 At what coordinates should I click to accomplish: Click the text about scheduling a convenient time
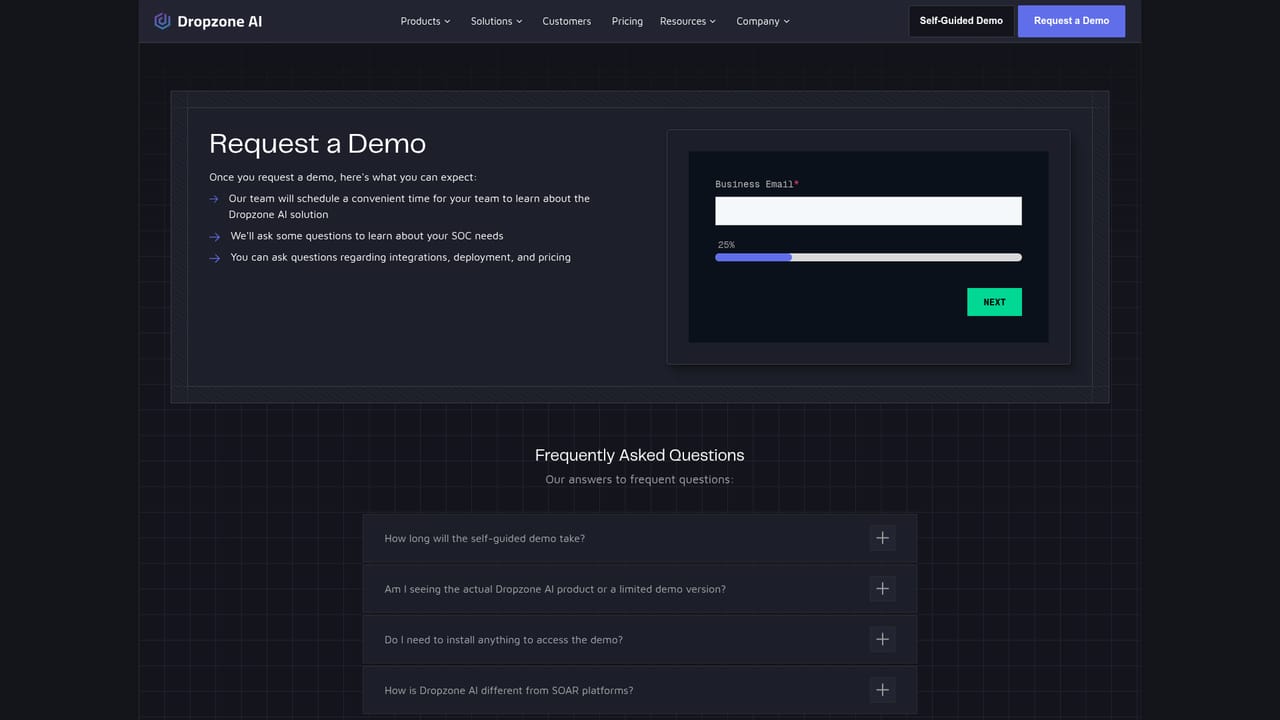409,206
